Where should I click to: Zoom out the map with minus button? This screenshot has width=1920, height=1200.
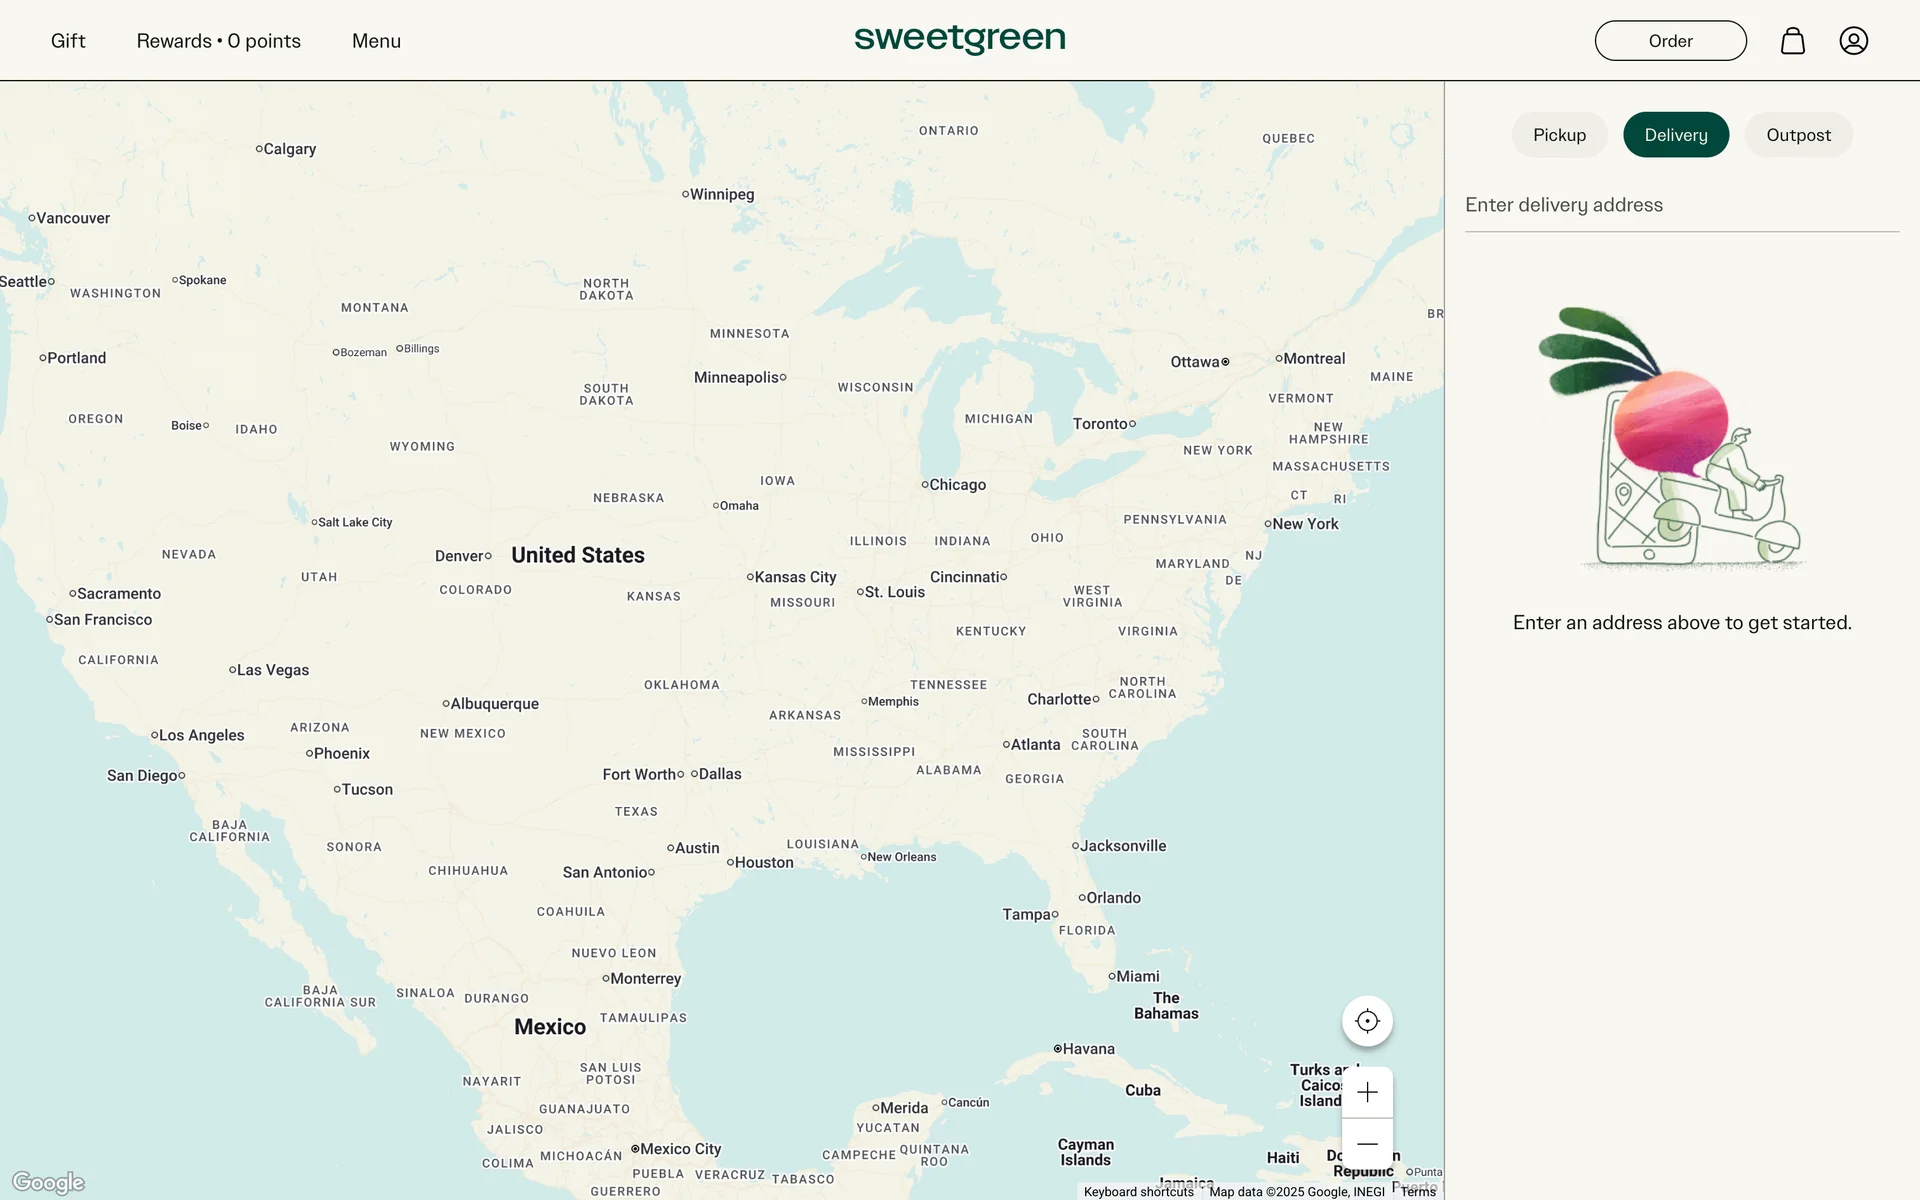coord(1367,1144)
